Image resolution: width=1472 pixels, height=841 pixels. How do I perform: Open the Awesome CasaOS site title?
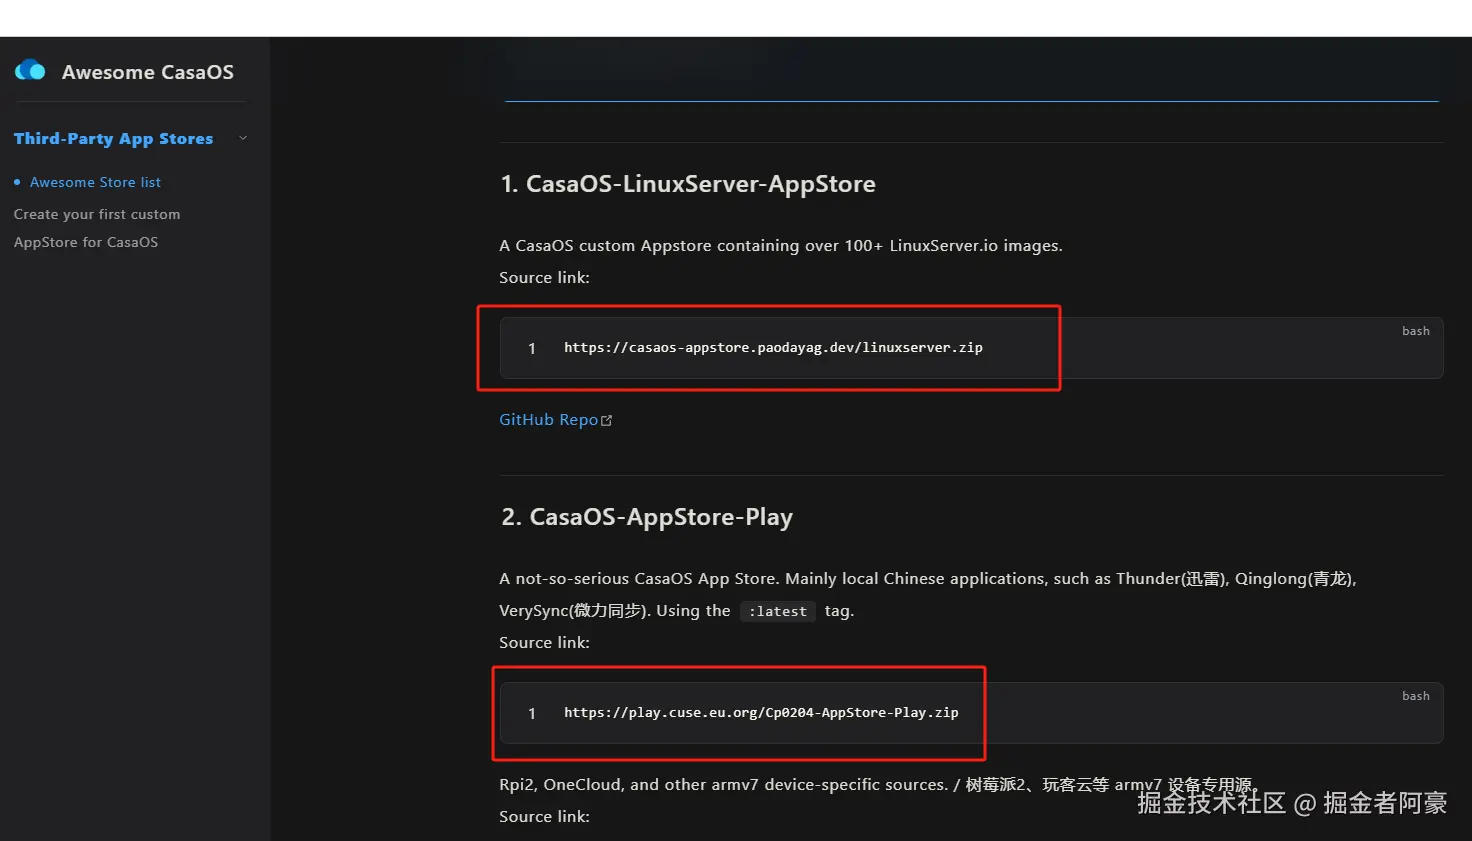148,72
